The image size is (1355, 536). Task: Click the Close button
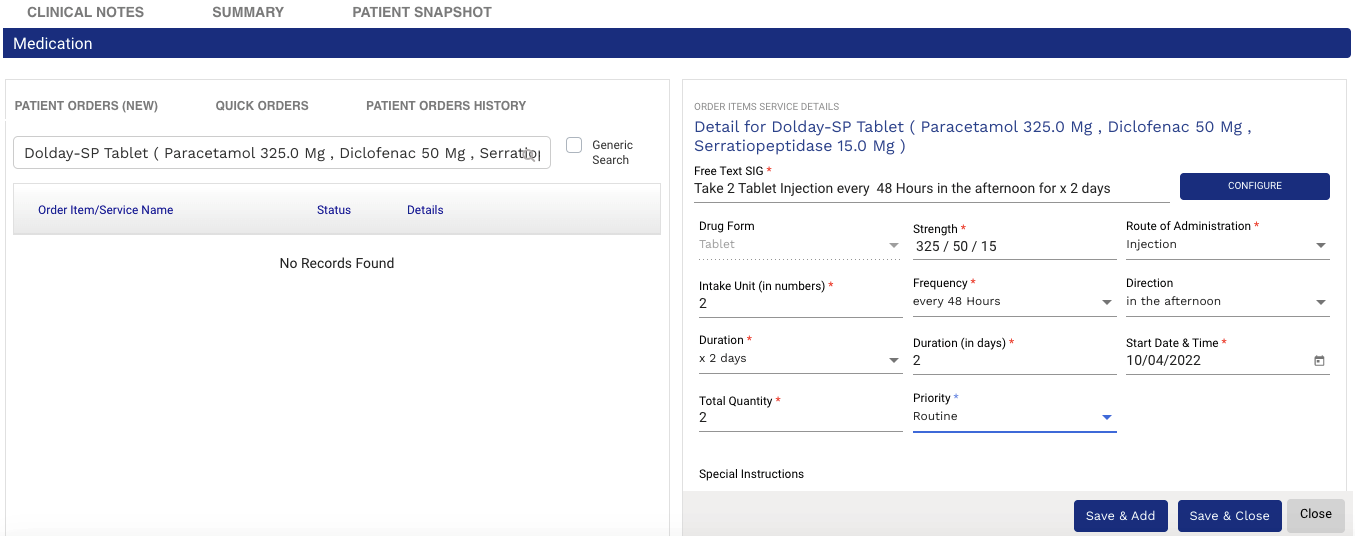point(1315,514)
